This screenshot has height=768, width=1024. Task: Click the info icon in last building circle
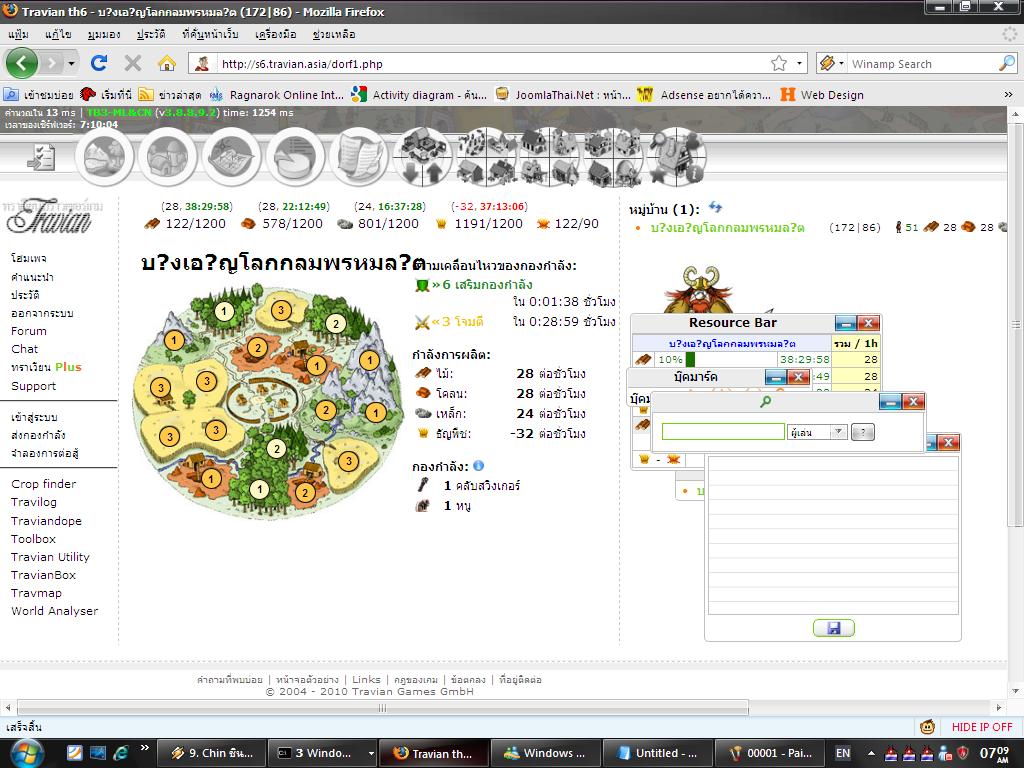click(x=694, y=173)
